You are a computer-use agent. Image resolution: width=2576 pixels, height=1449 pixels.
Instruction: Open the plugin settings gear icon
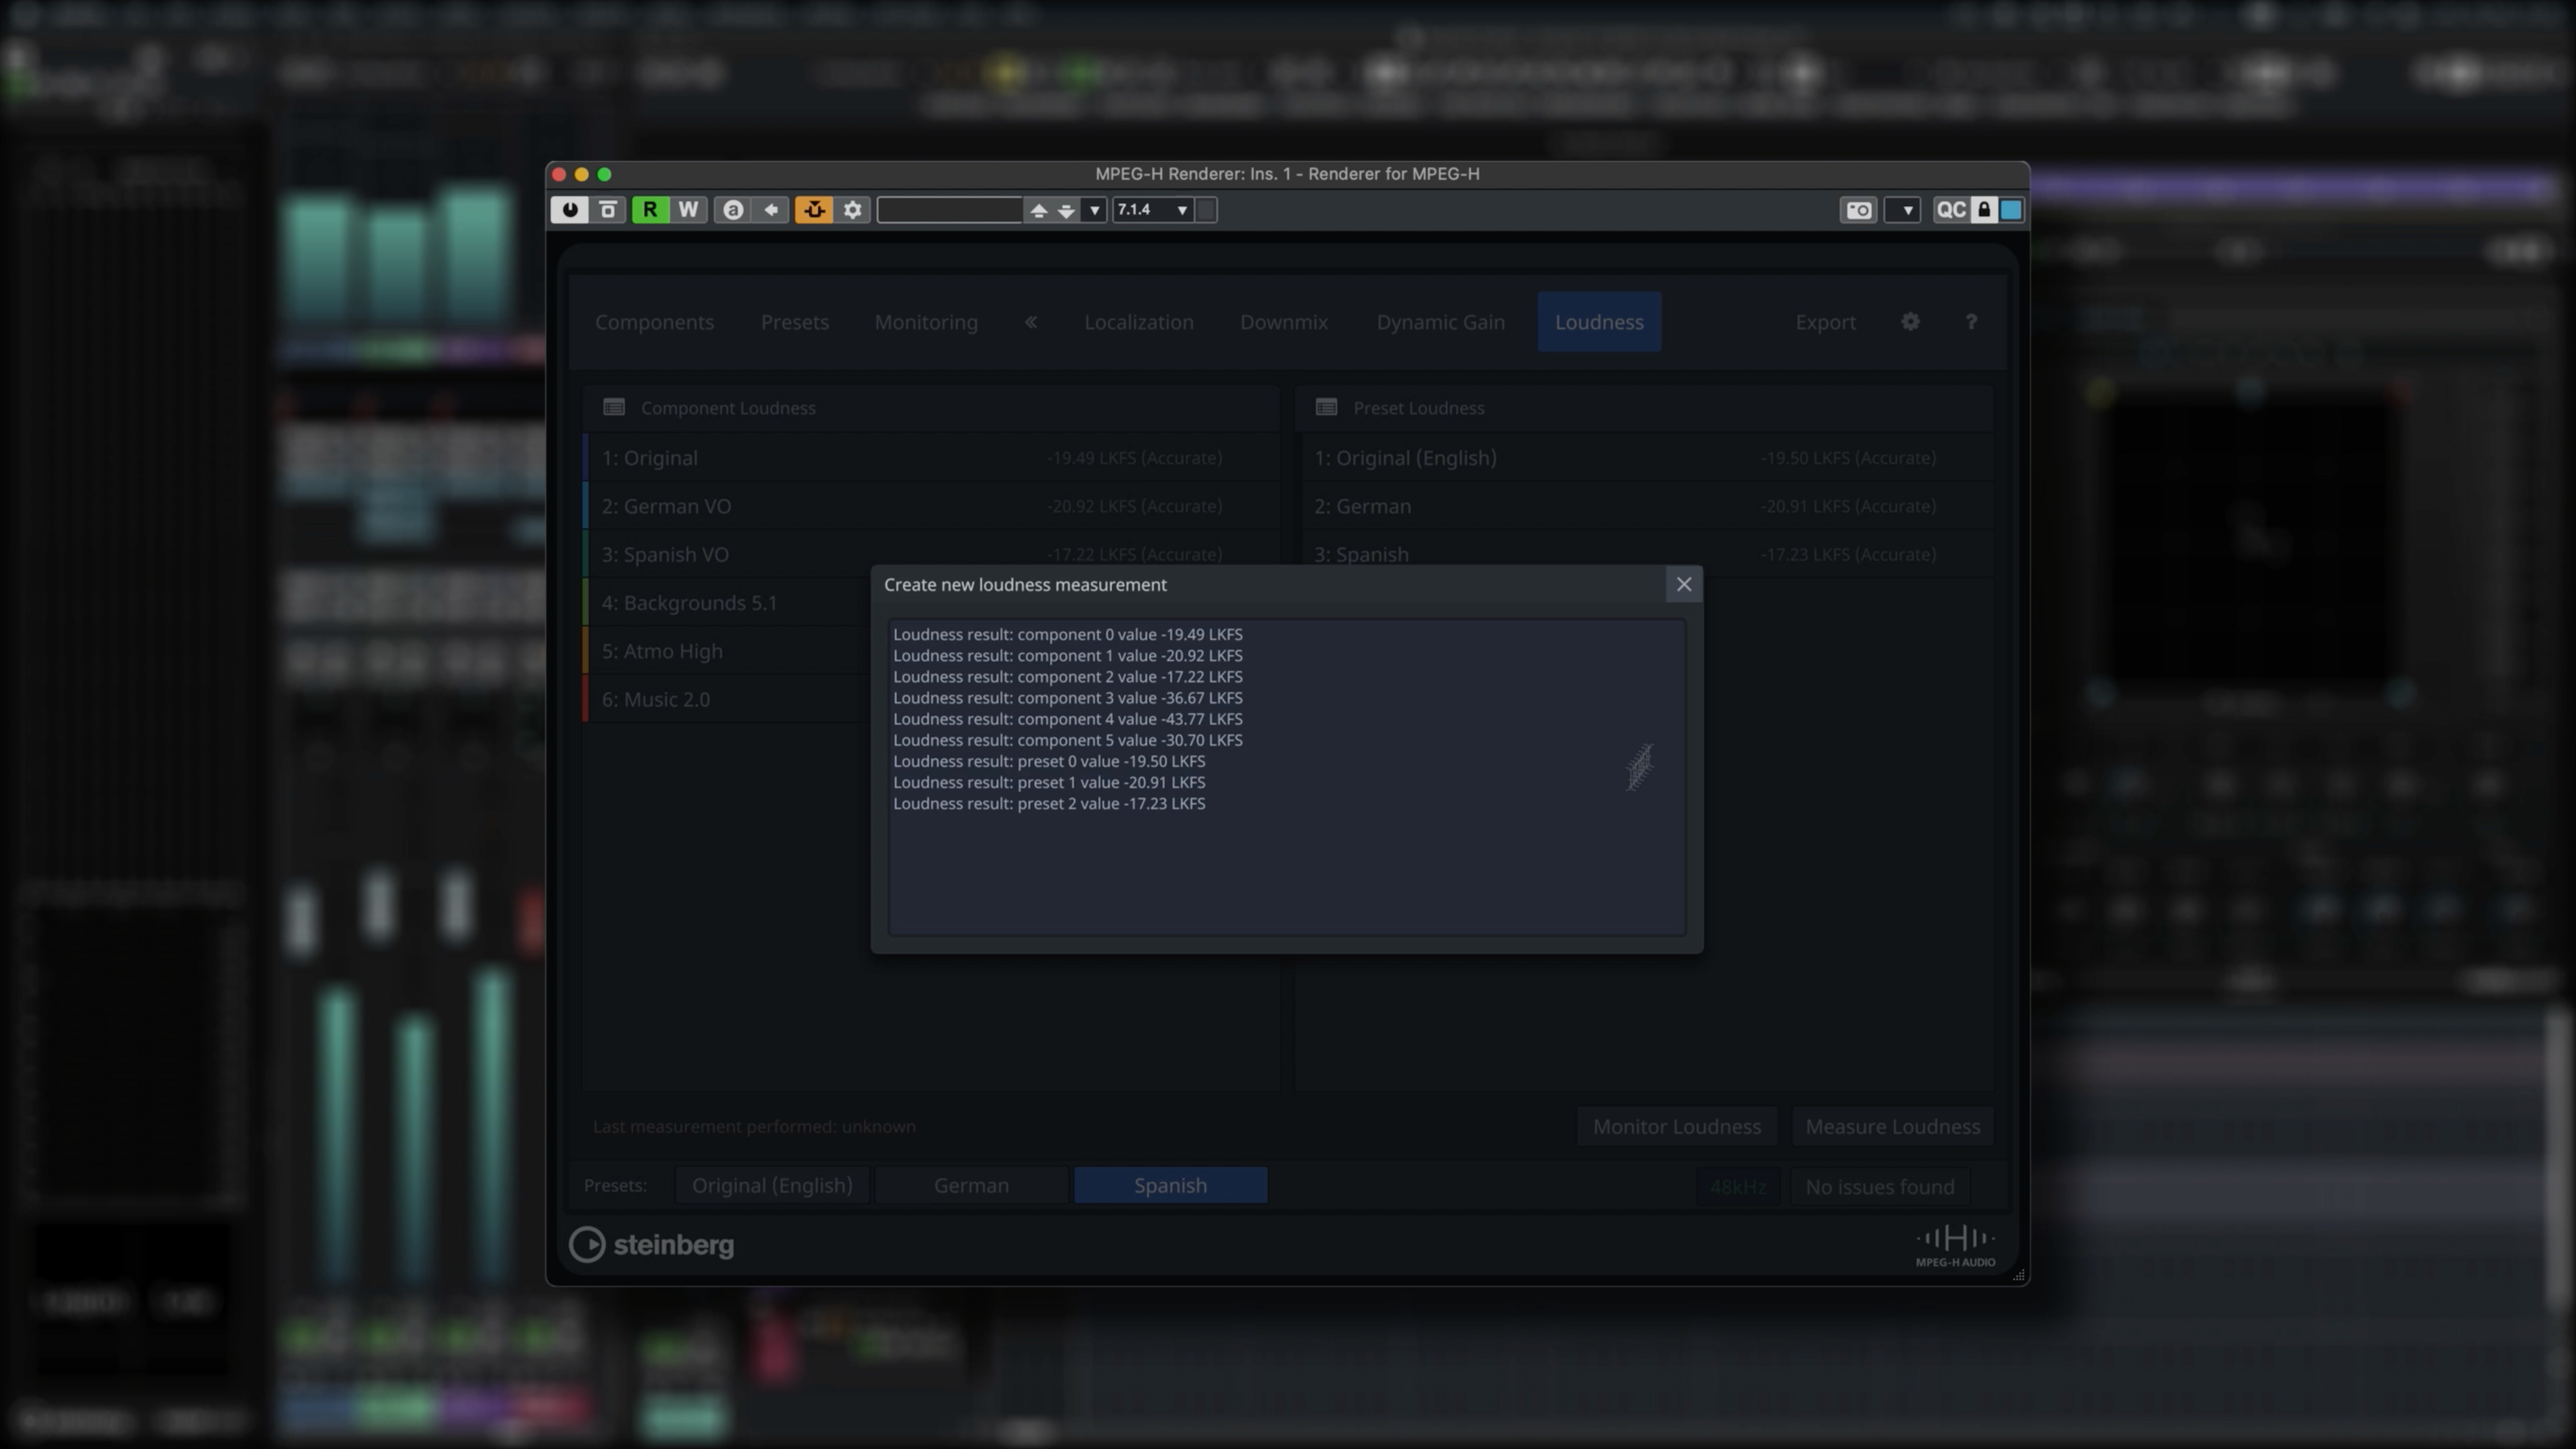[852, 210]
